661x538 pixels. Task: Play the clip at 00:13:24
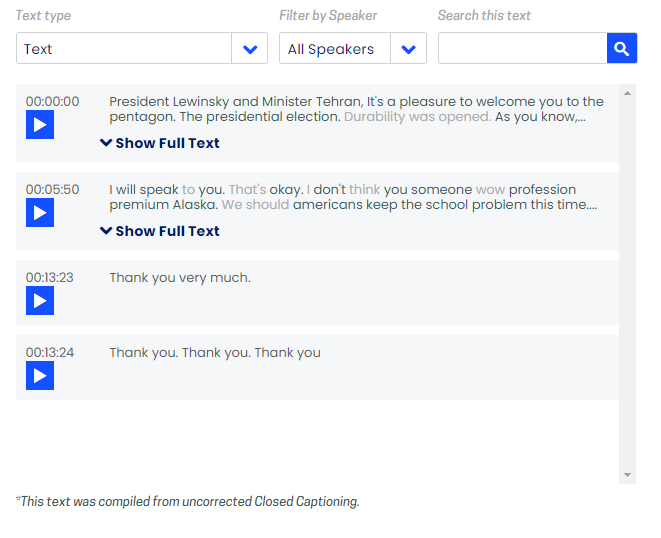point(40,376)
